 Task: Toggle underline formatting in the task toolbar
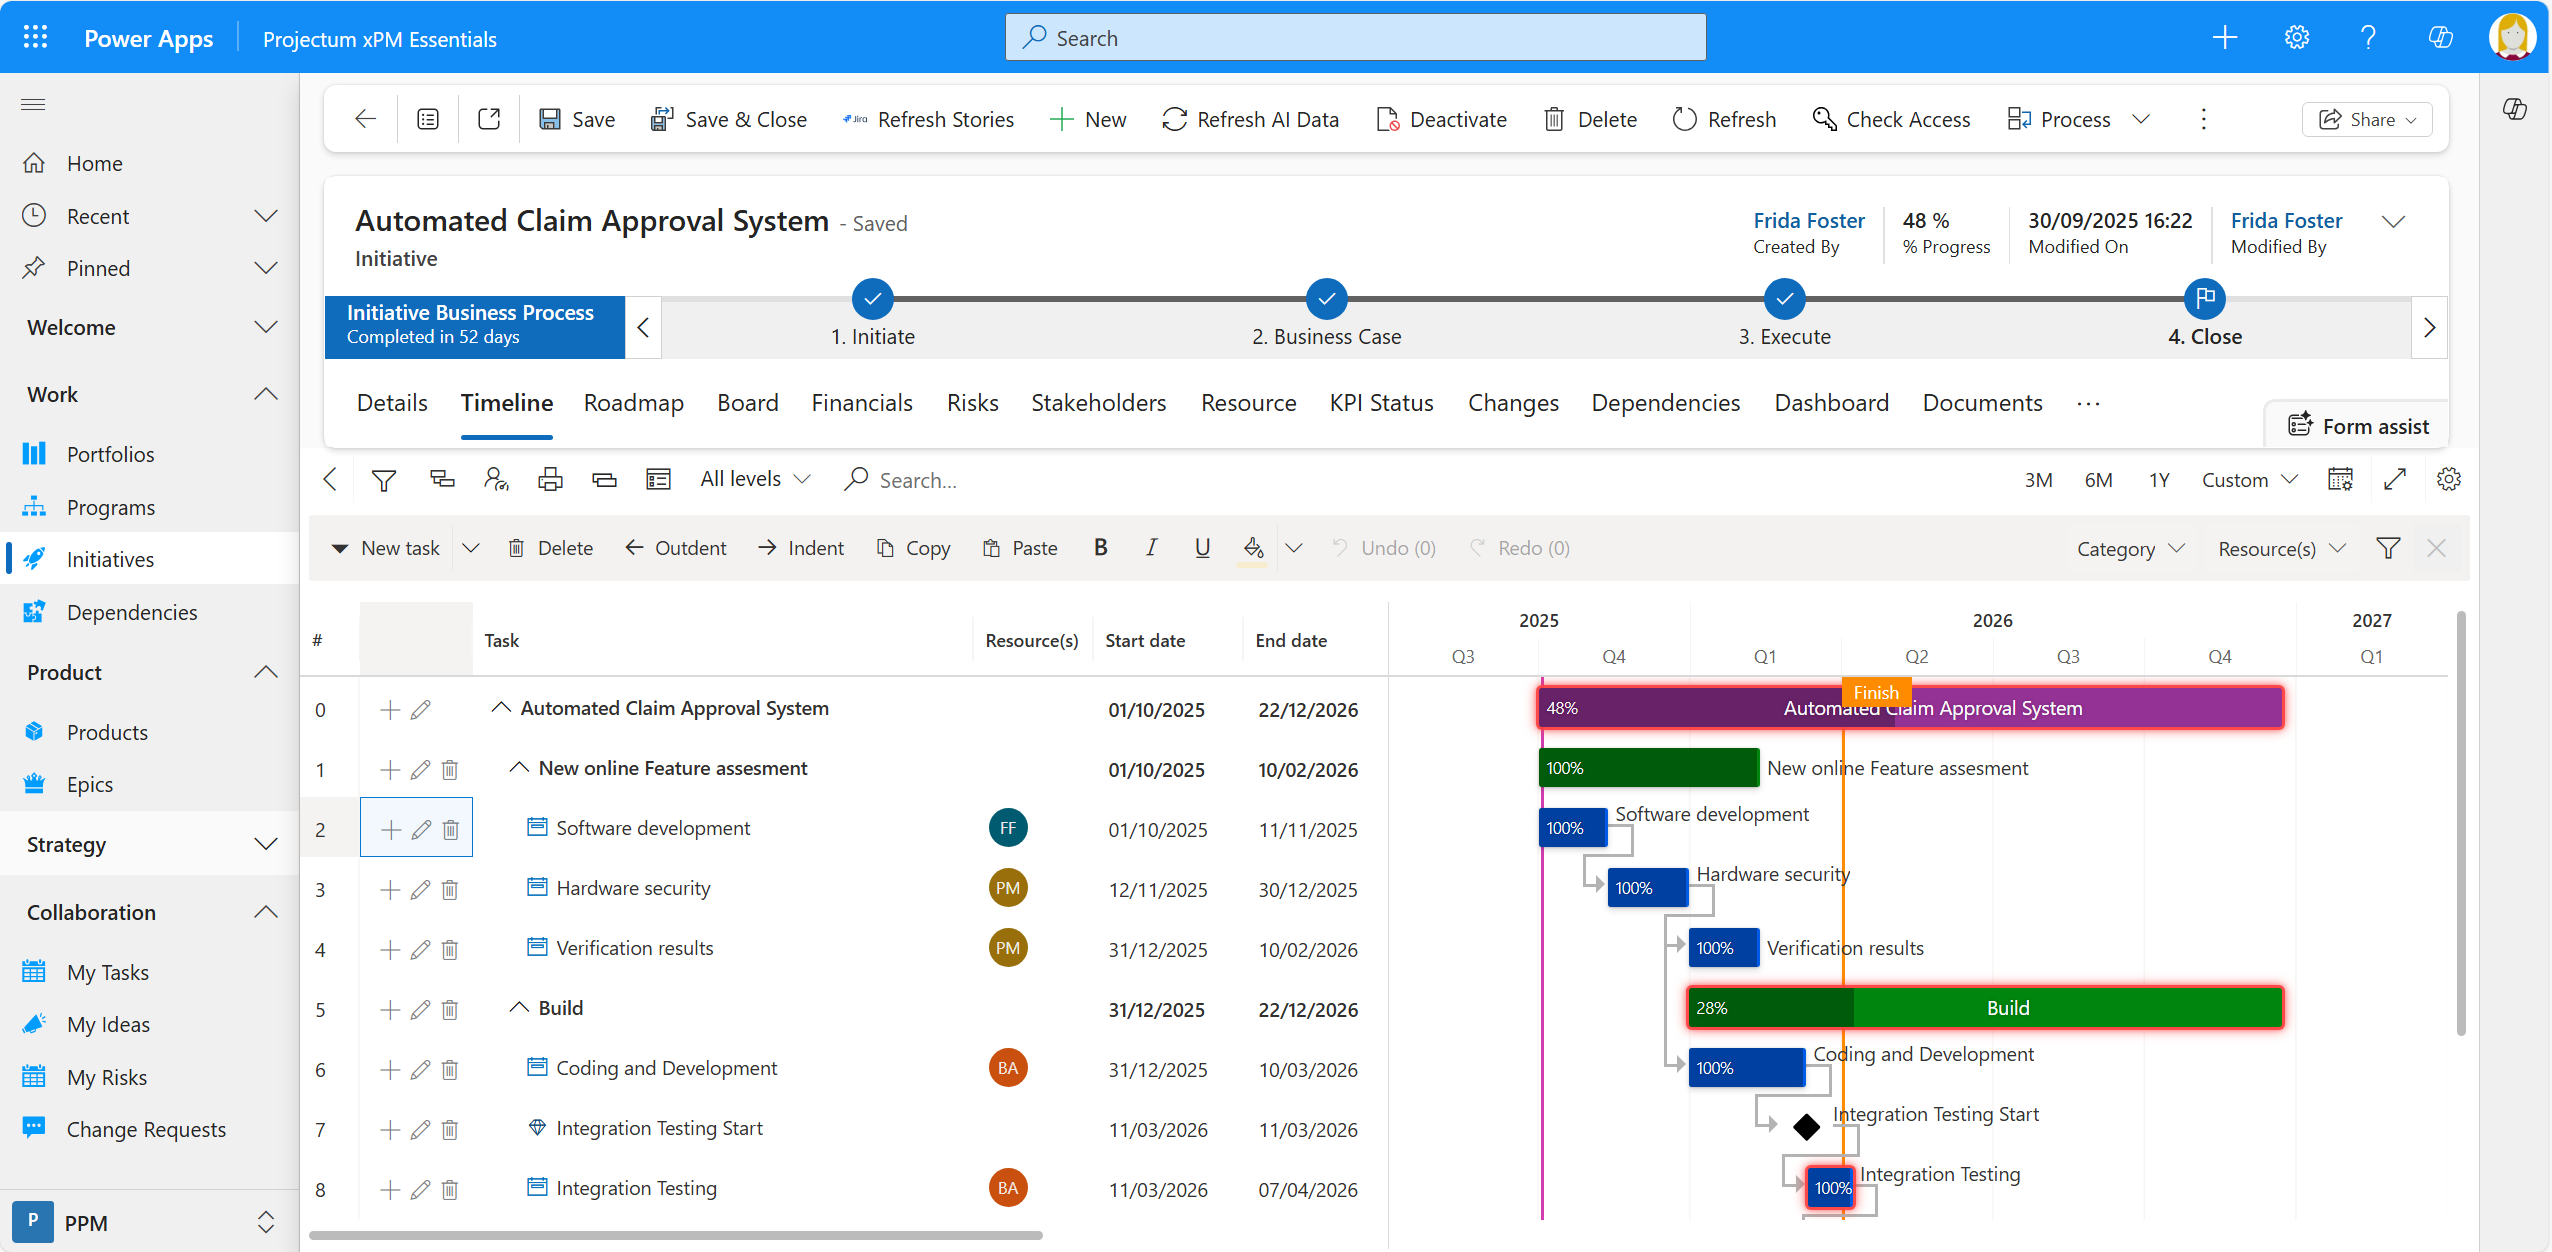coord(1201,548)
